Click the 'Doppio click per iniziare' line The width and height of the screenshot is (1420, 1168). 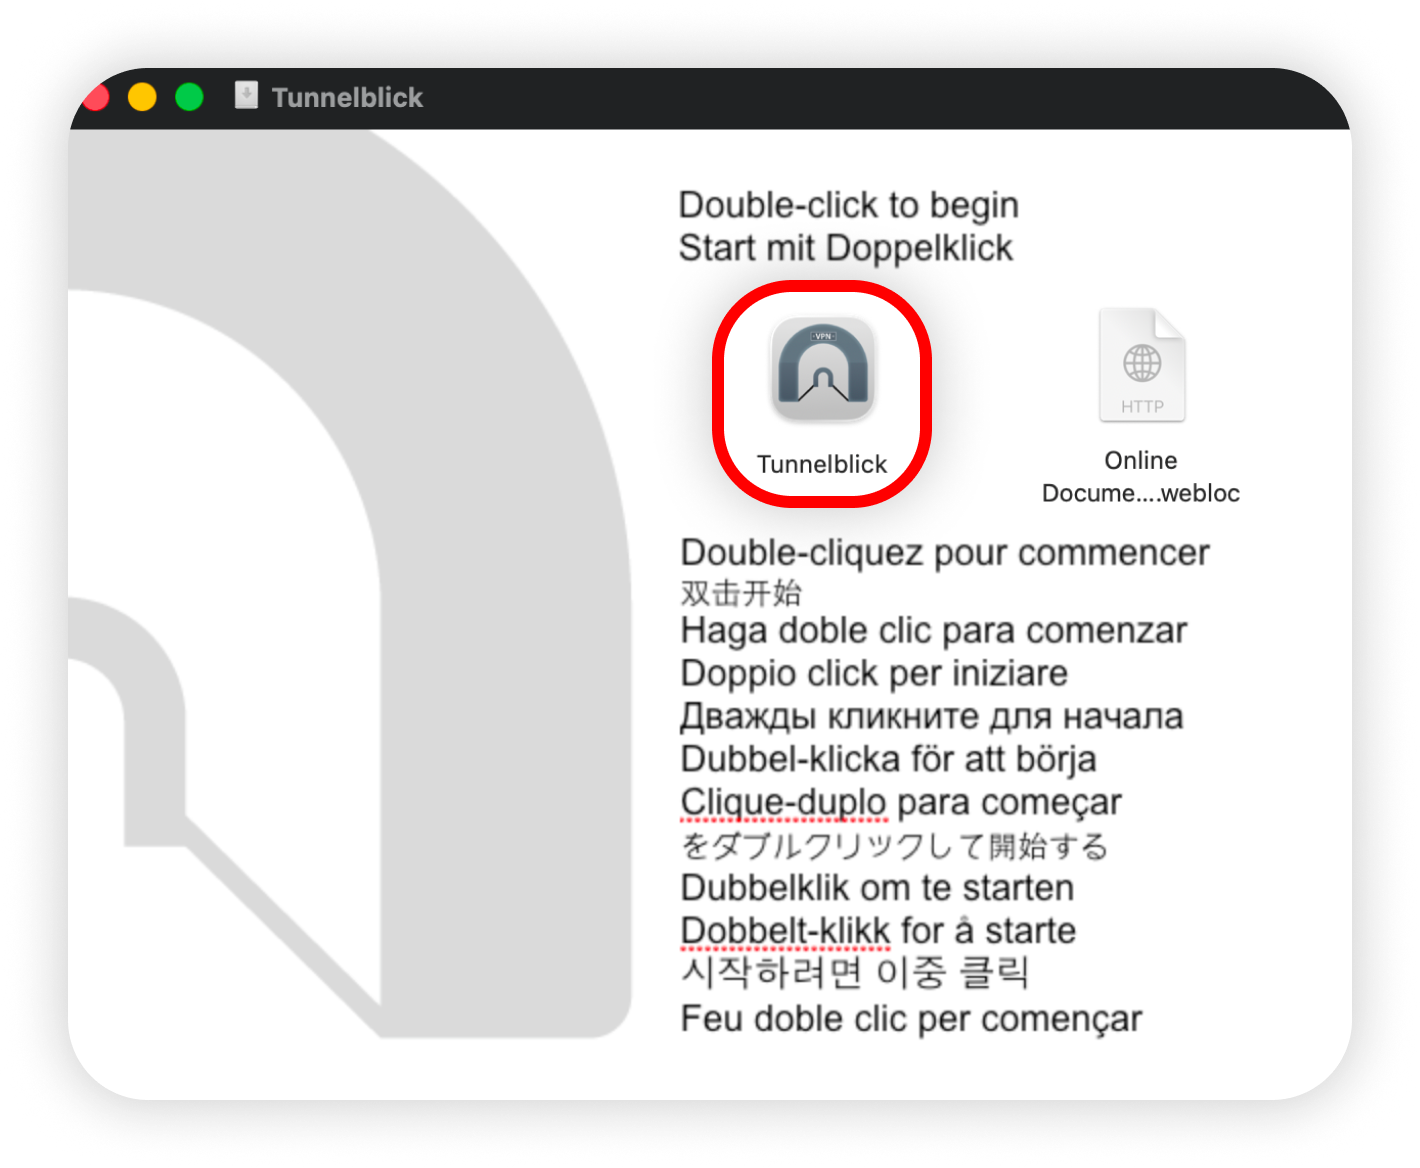click(x=873, y=674)
